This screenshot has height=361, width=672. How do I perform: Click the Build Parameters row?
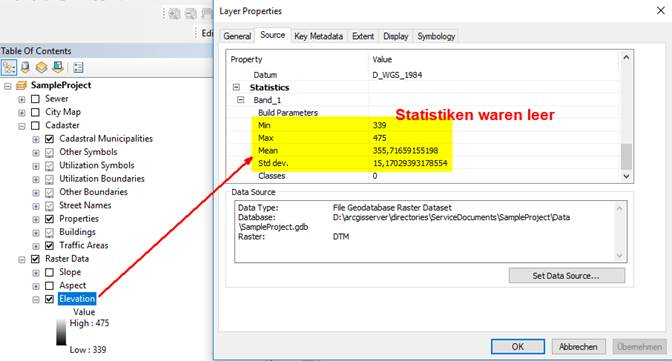(x=423, y=113)
